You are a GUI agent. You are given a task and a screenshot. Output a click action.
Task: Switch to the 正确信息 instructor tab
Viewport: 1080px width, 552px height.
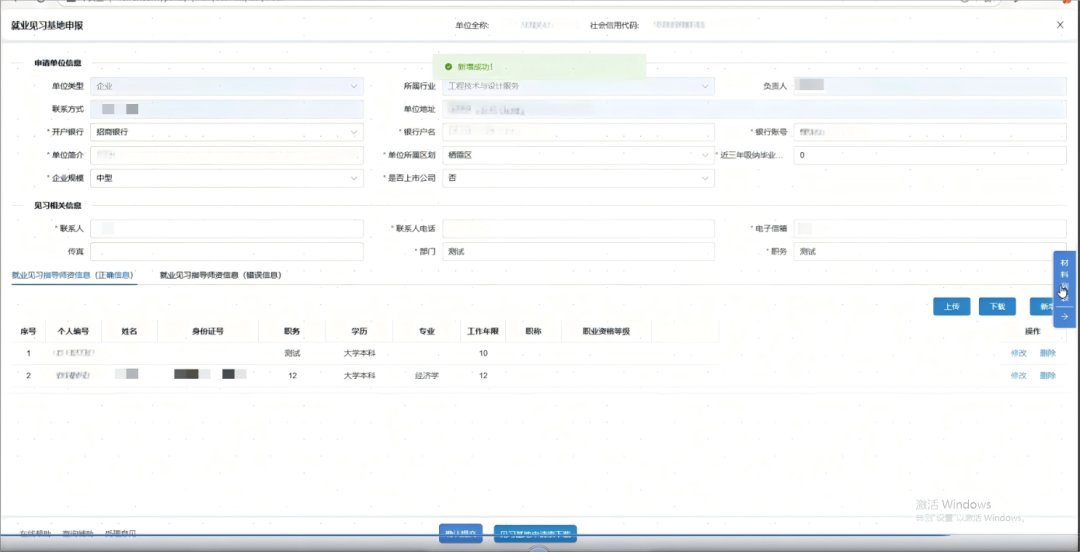pyautogui.click(x=73, y=275)
